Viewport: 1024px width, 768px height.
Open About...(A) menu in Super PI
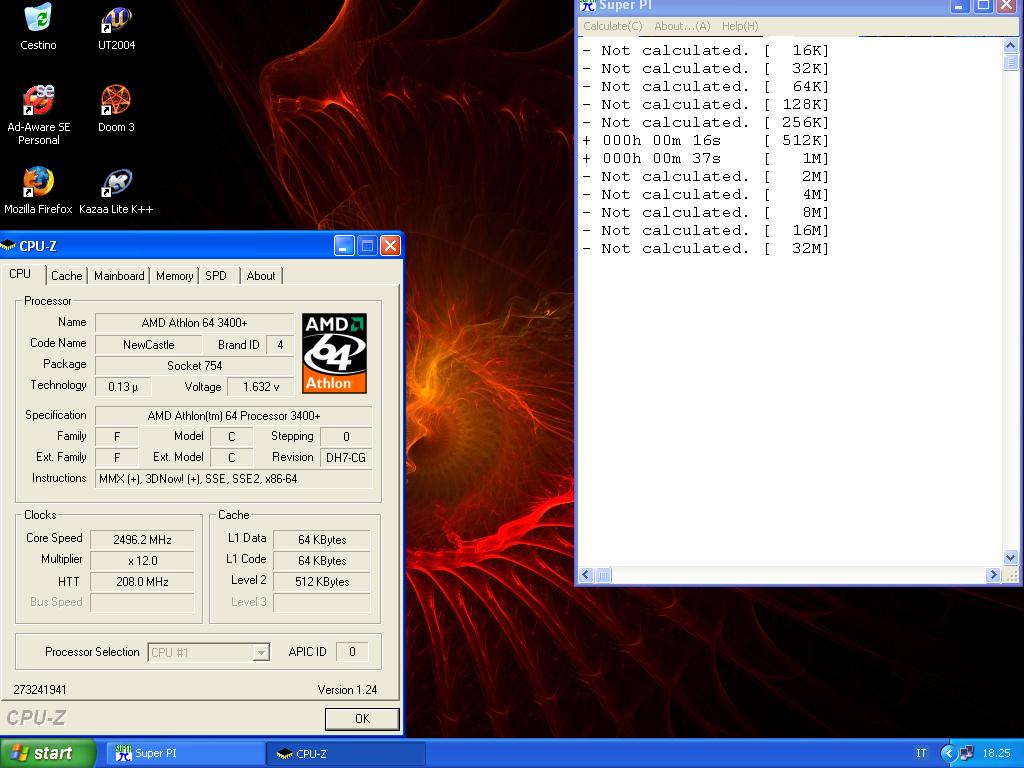tap(682, 26)
